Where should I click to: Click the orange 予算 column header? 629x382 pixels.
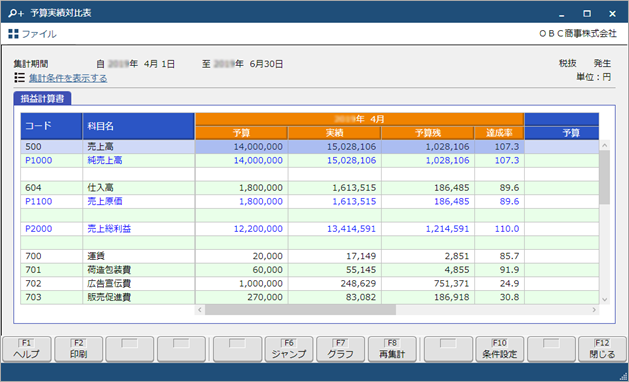click(241, 133)
